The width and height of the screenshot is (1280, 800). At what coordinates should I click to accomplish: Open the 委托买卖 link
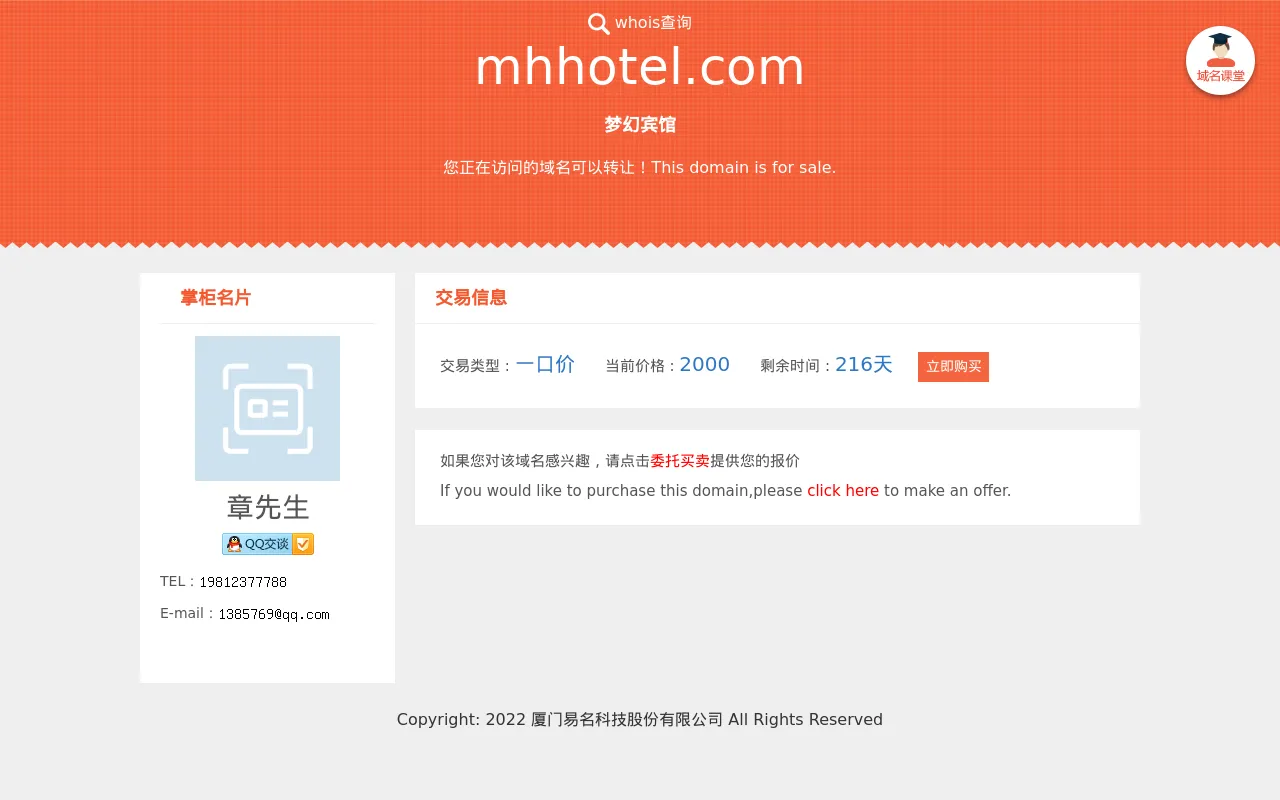680,461
